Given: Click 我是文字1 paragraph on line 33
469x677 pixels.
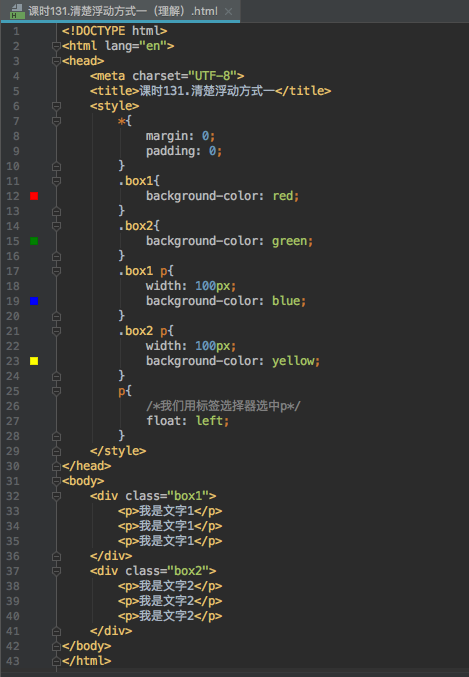Looking at the screenshot, I should (166, 511).
